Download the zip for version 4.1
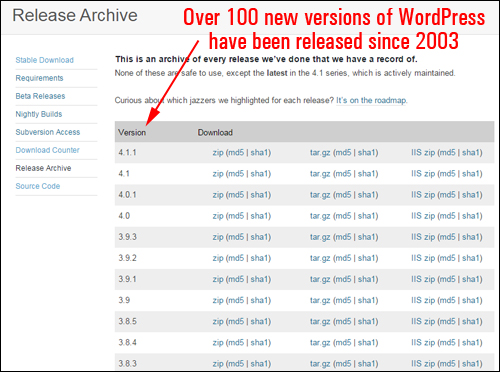Image resolution: width=500 pixels, height=372 pixels. [x=218, y=174]
